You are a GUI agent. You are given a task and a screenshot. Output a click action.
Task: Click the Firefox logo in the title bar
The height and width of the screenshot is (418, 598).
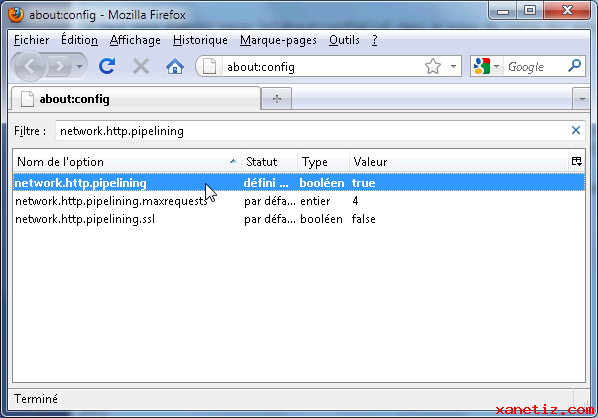(x=16, y=14)
